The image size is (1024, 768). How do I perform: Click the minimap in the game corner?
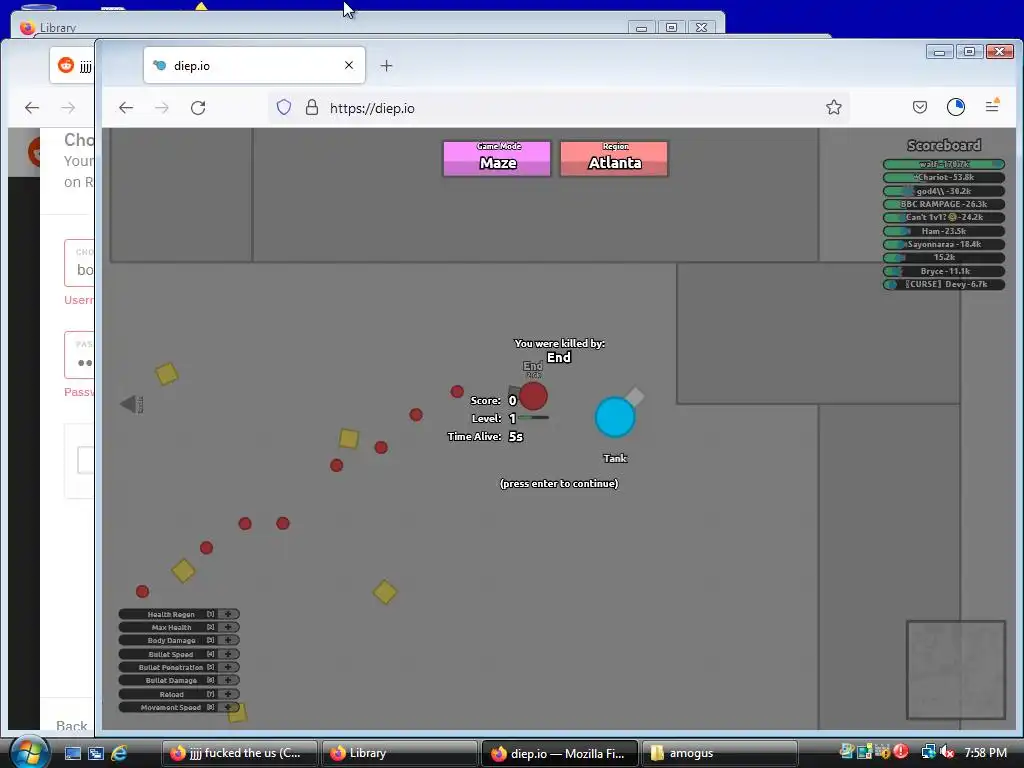coord(955,669)
